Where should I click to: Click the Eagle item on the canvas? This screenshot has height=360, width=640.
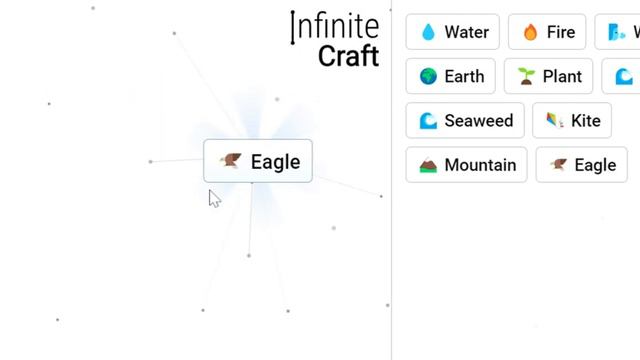258,161
